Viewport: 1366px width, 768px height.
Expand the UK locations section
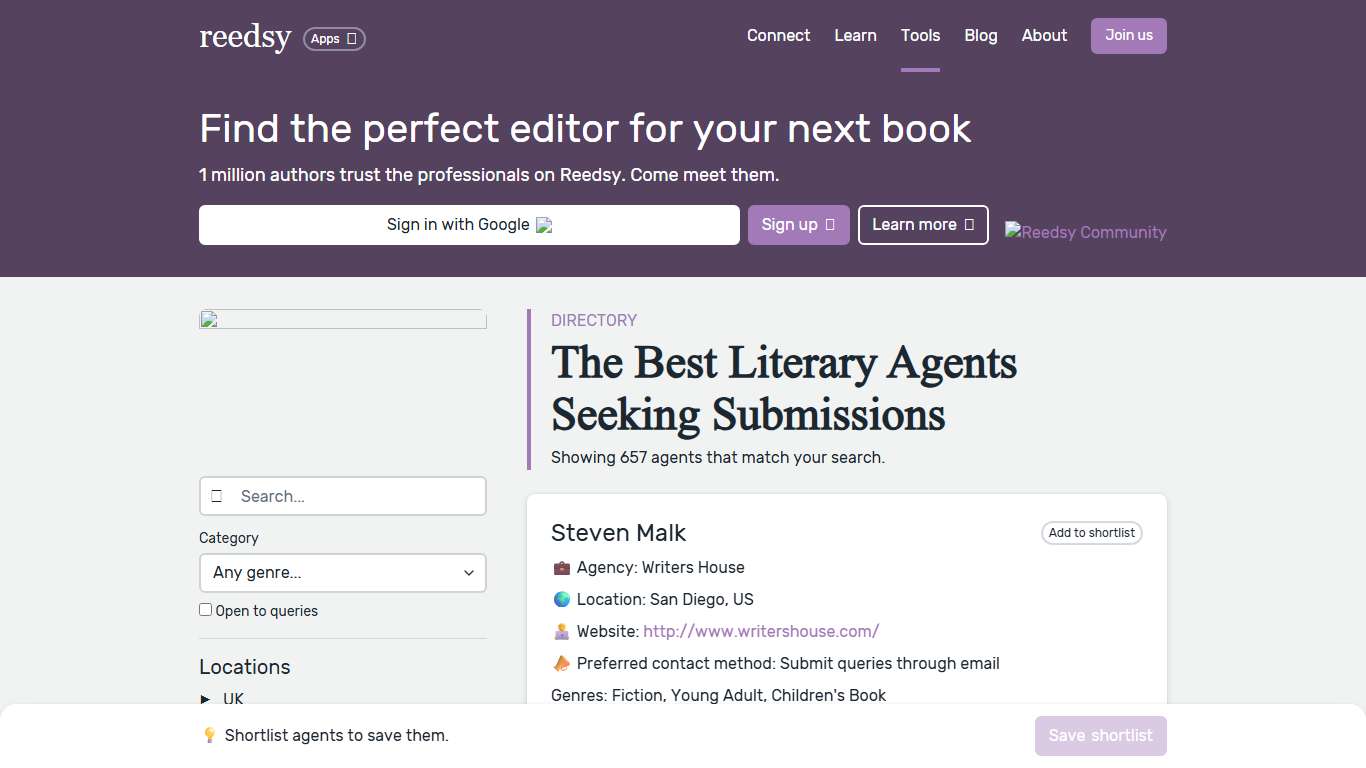tap(206, 699)
